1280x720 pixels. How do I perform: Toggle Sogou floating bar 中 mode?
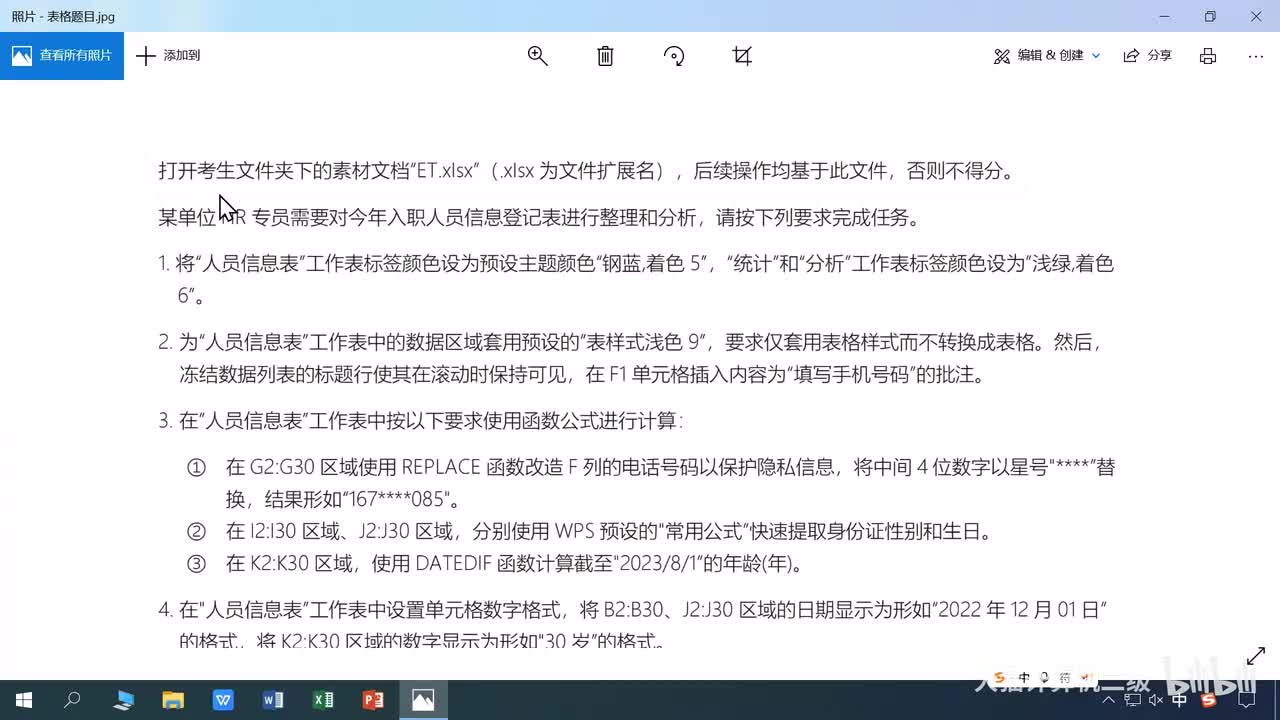click(1024, 677)
